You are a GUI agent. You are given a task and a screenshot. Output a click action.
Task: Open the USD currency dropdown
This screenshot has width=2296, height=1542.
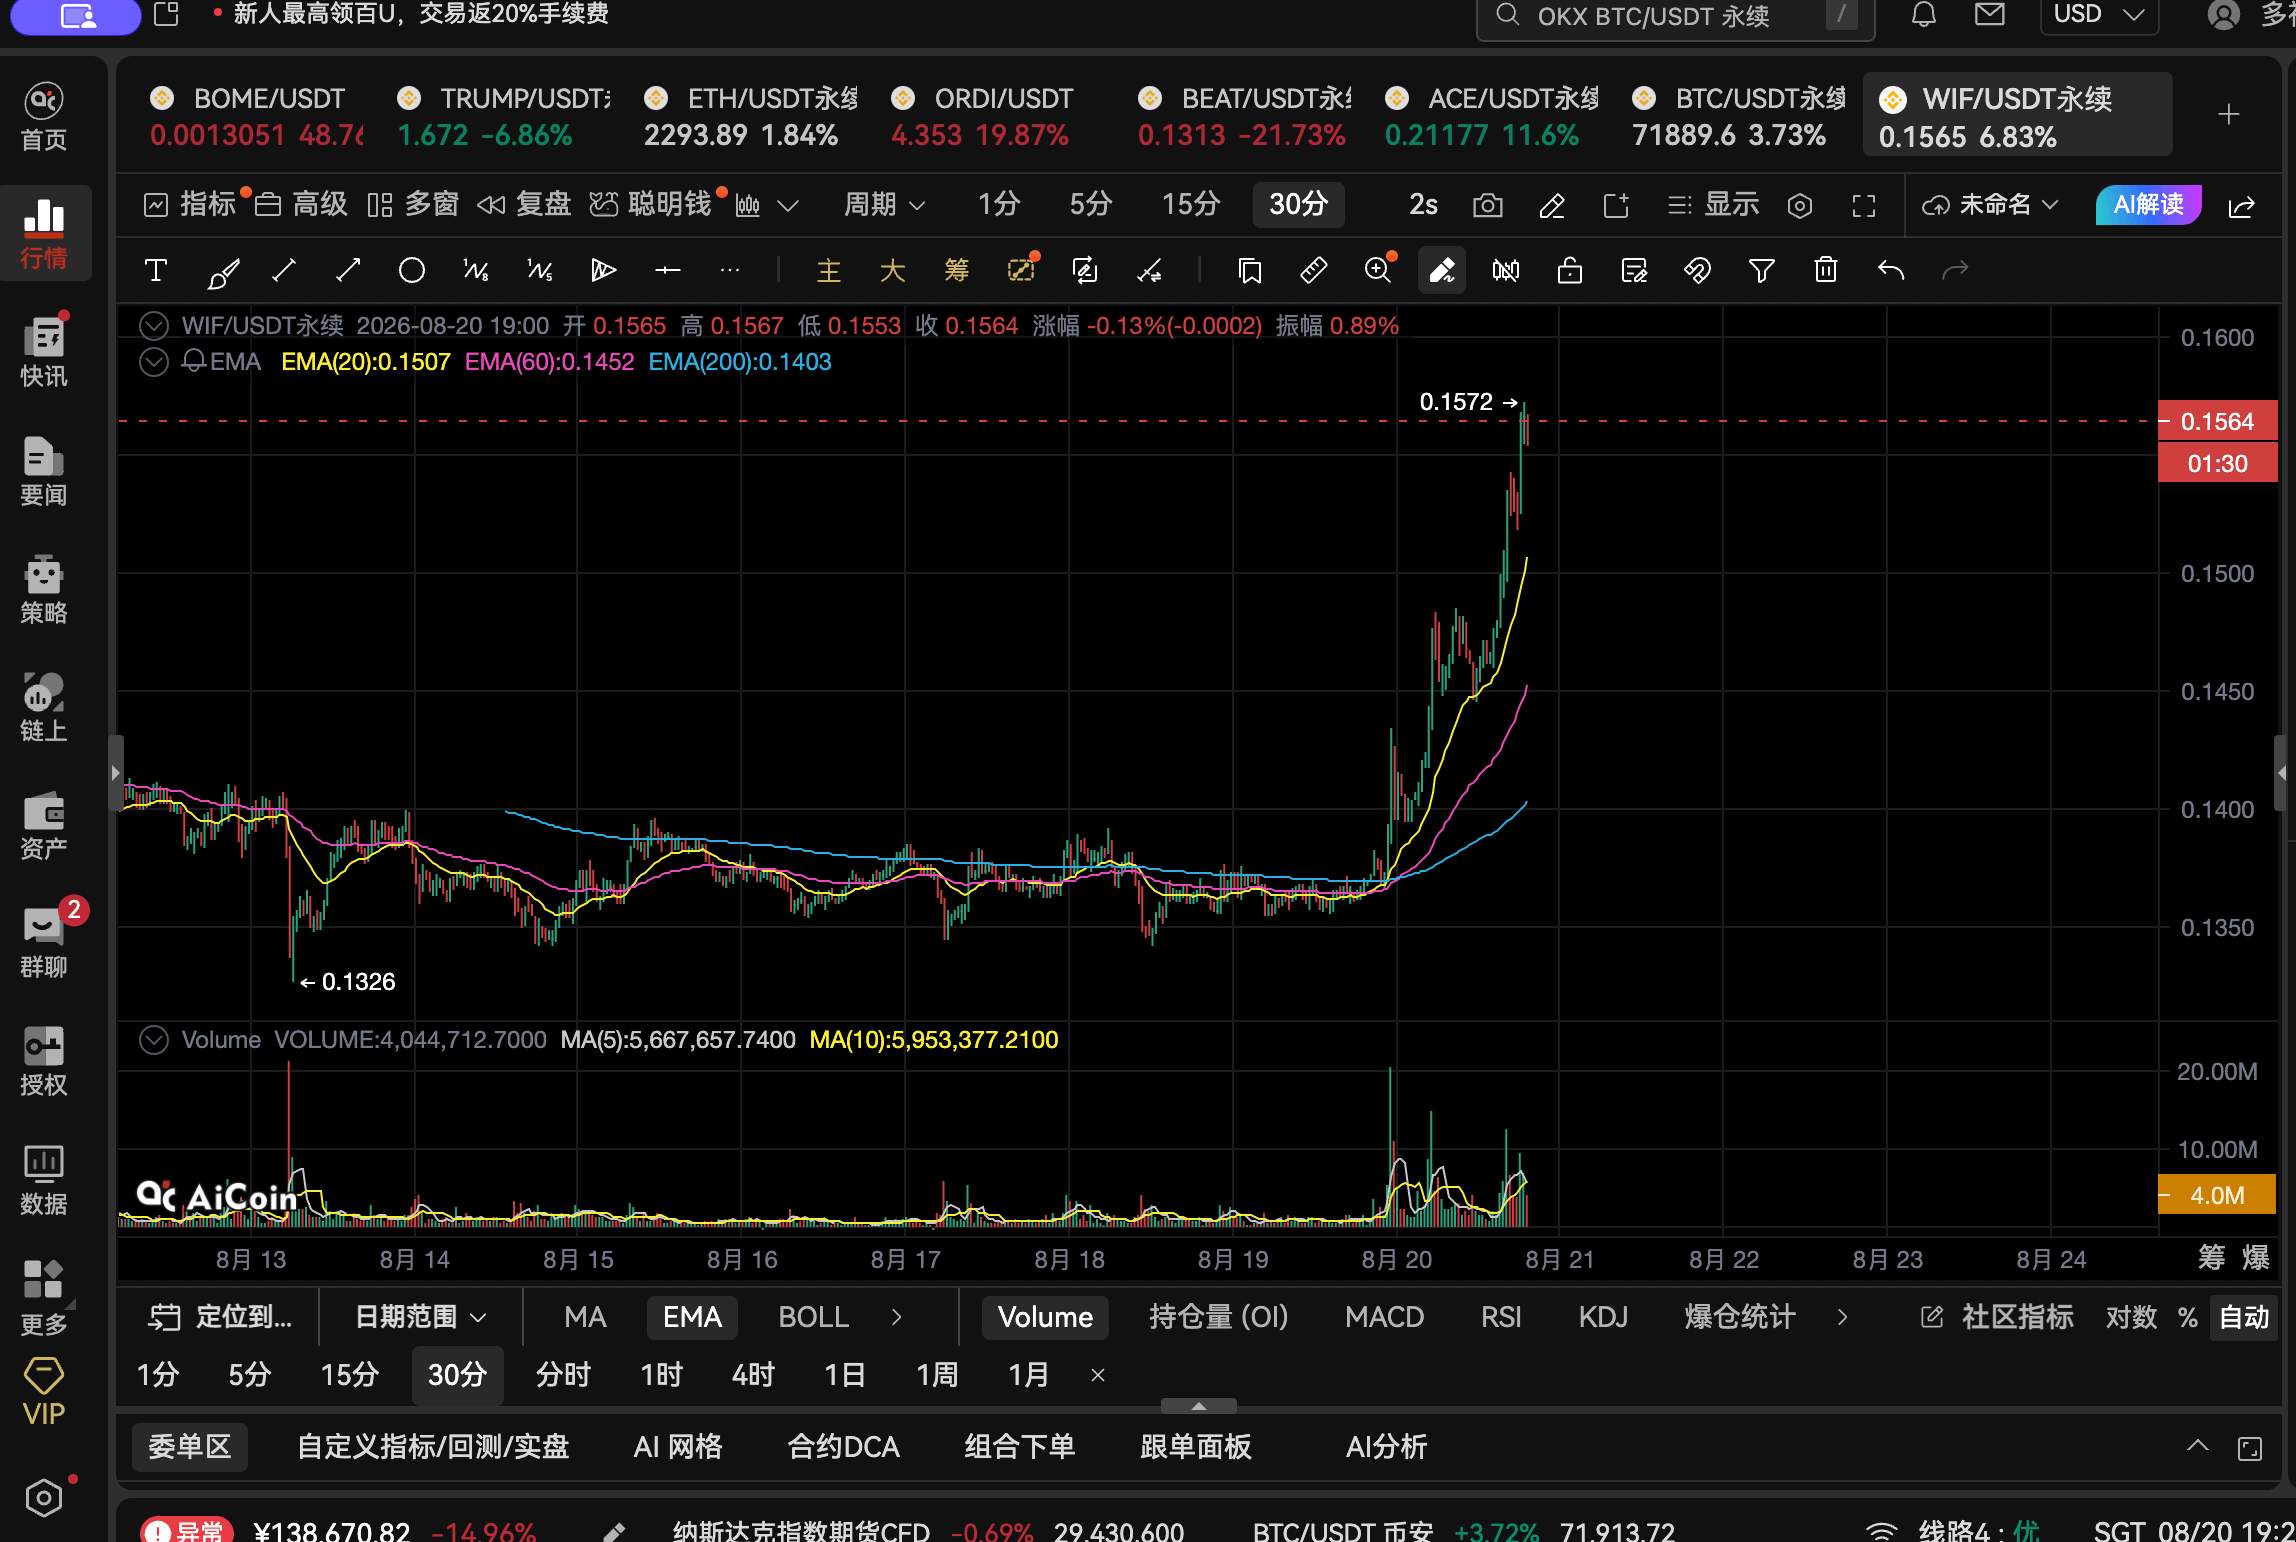tap(2099, 15)
